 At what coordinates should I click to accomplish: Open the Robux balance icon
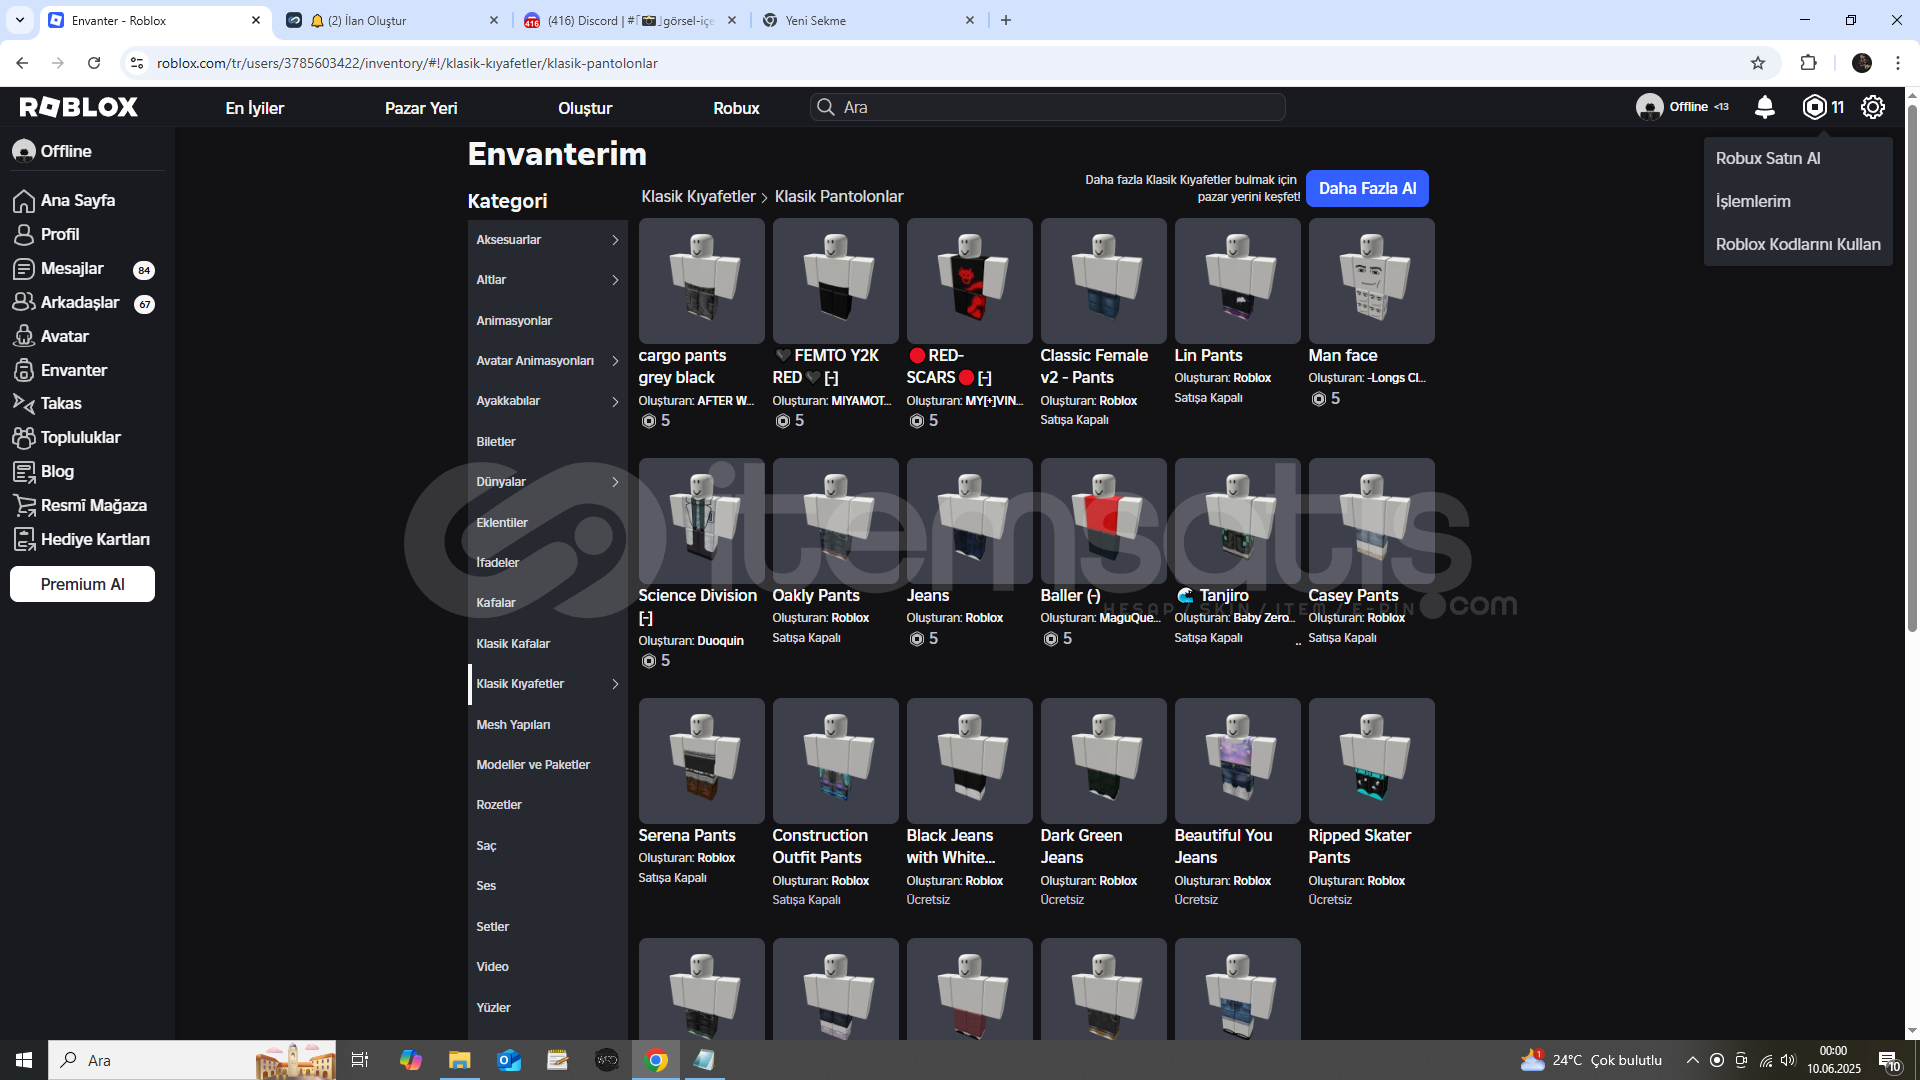click(x=1814, y=107)
